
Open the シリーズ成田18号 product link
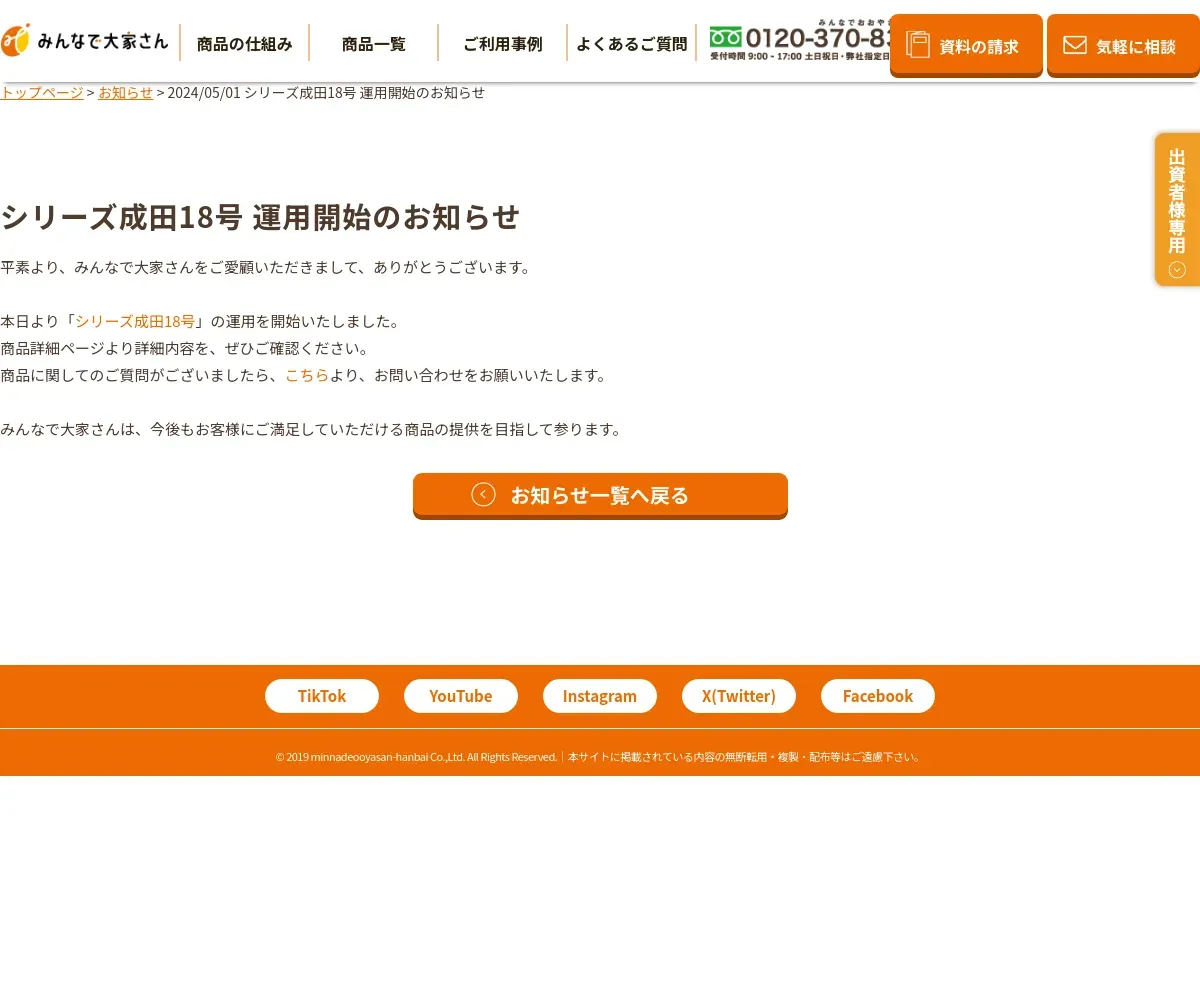(135, 321)
